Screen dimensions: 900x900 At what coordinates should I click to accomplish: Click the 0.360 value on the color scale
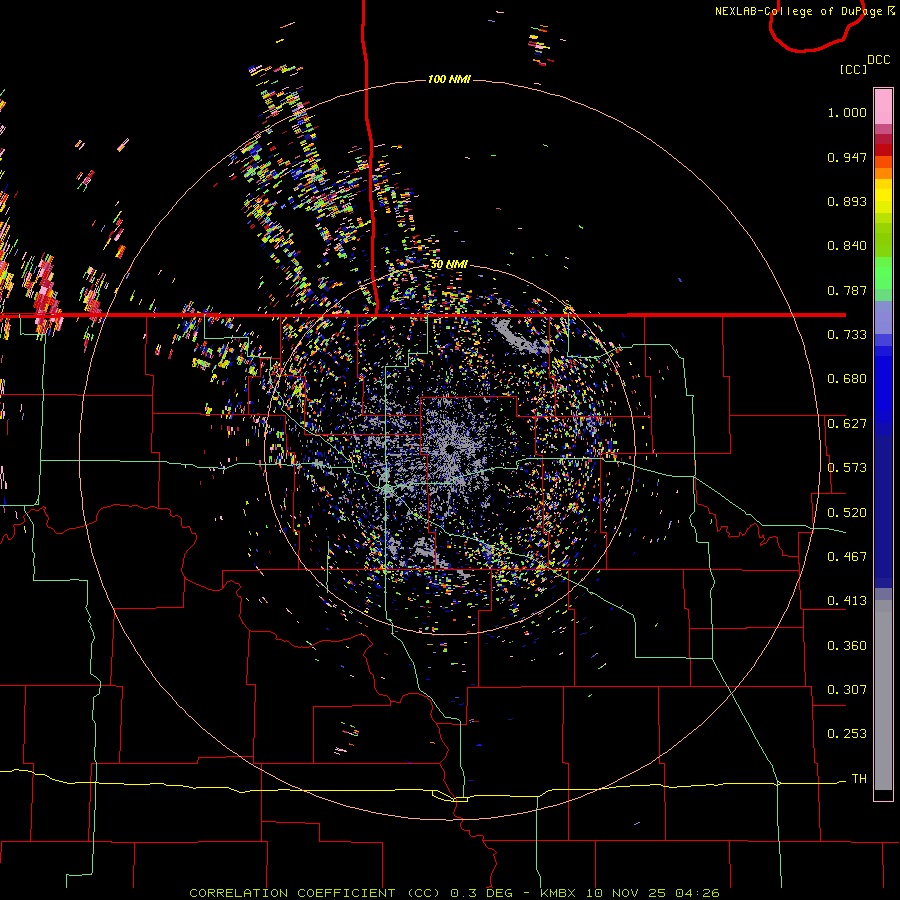(847, 646)
